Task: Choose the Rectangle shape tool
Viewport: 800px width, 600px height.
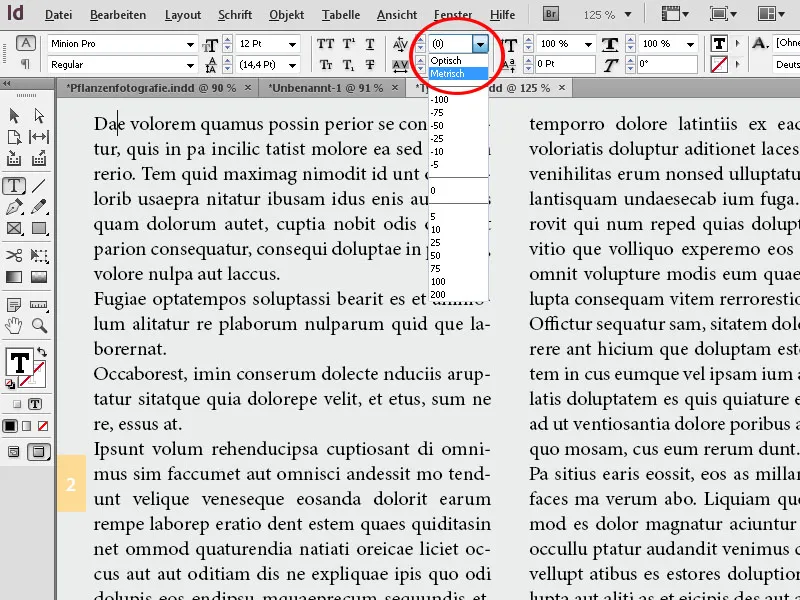Action: pos(39,228)
